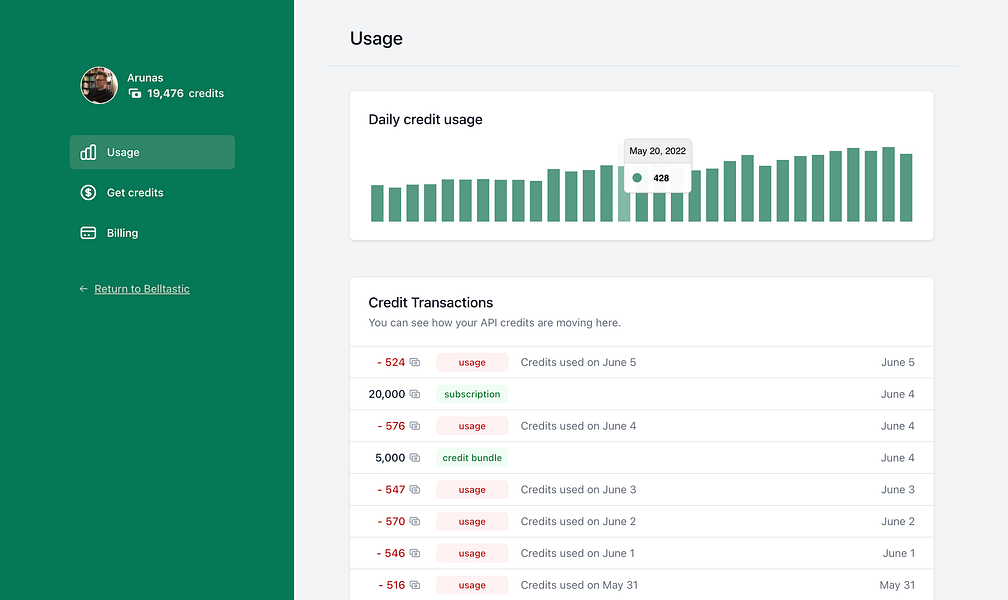
Task: Click the usage tag on June 1 row
Action: tap(472, 553)
